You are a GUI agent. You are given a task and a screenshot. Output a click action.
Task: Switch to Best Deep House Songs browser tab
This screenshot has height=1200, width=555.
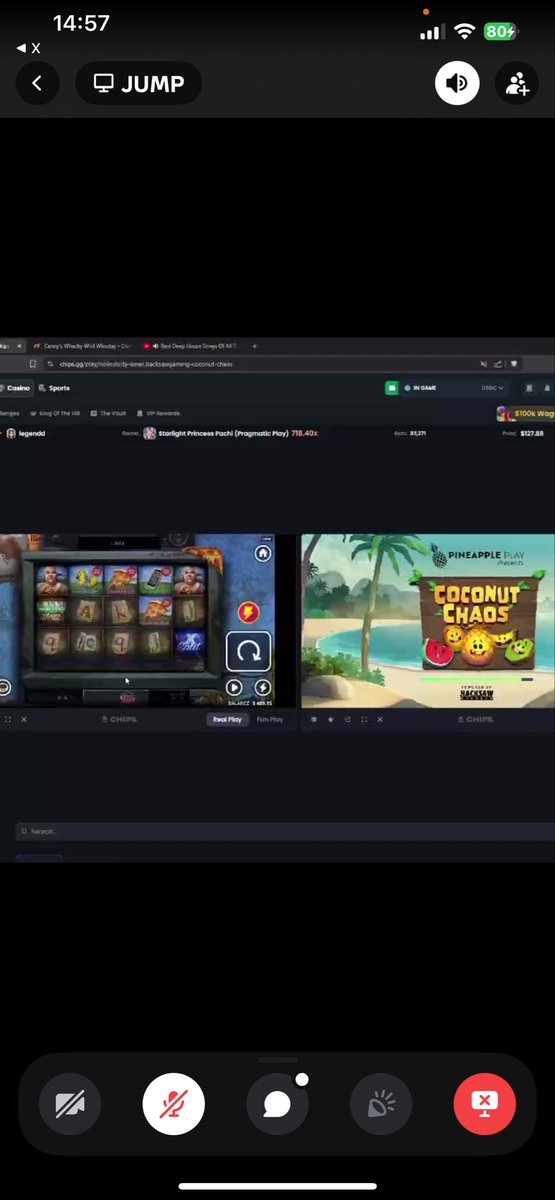[190, 346]
